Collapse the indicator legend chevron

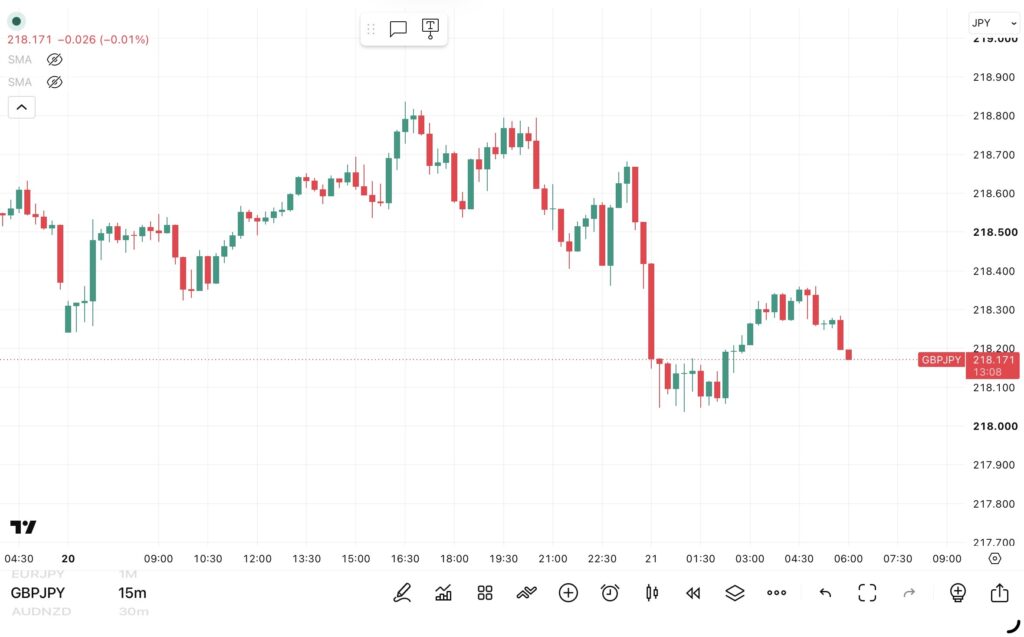click(x=22, y=107)
